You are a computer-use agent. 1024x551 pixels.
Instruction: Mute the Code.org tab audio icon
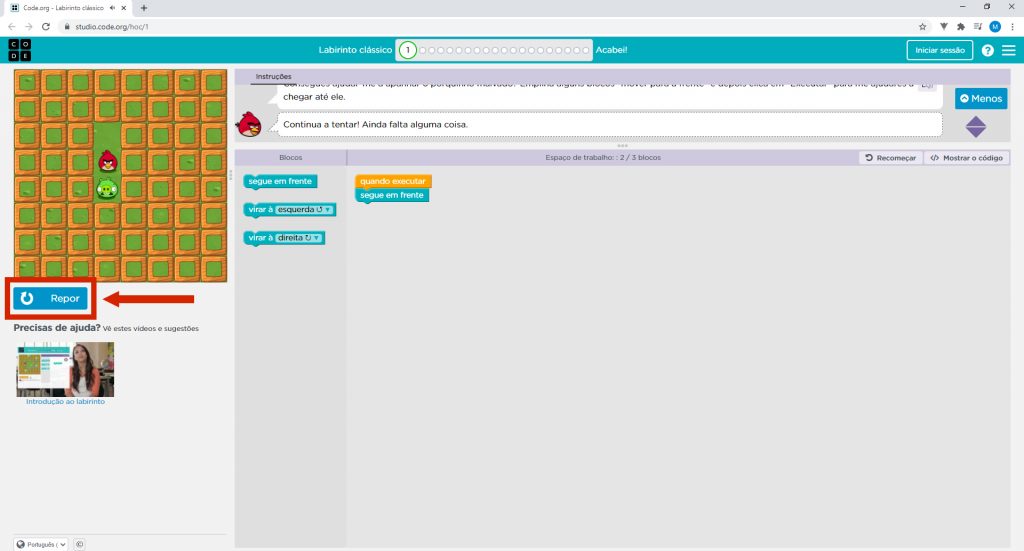tap(112, 8)
